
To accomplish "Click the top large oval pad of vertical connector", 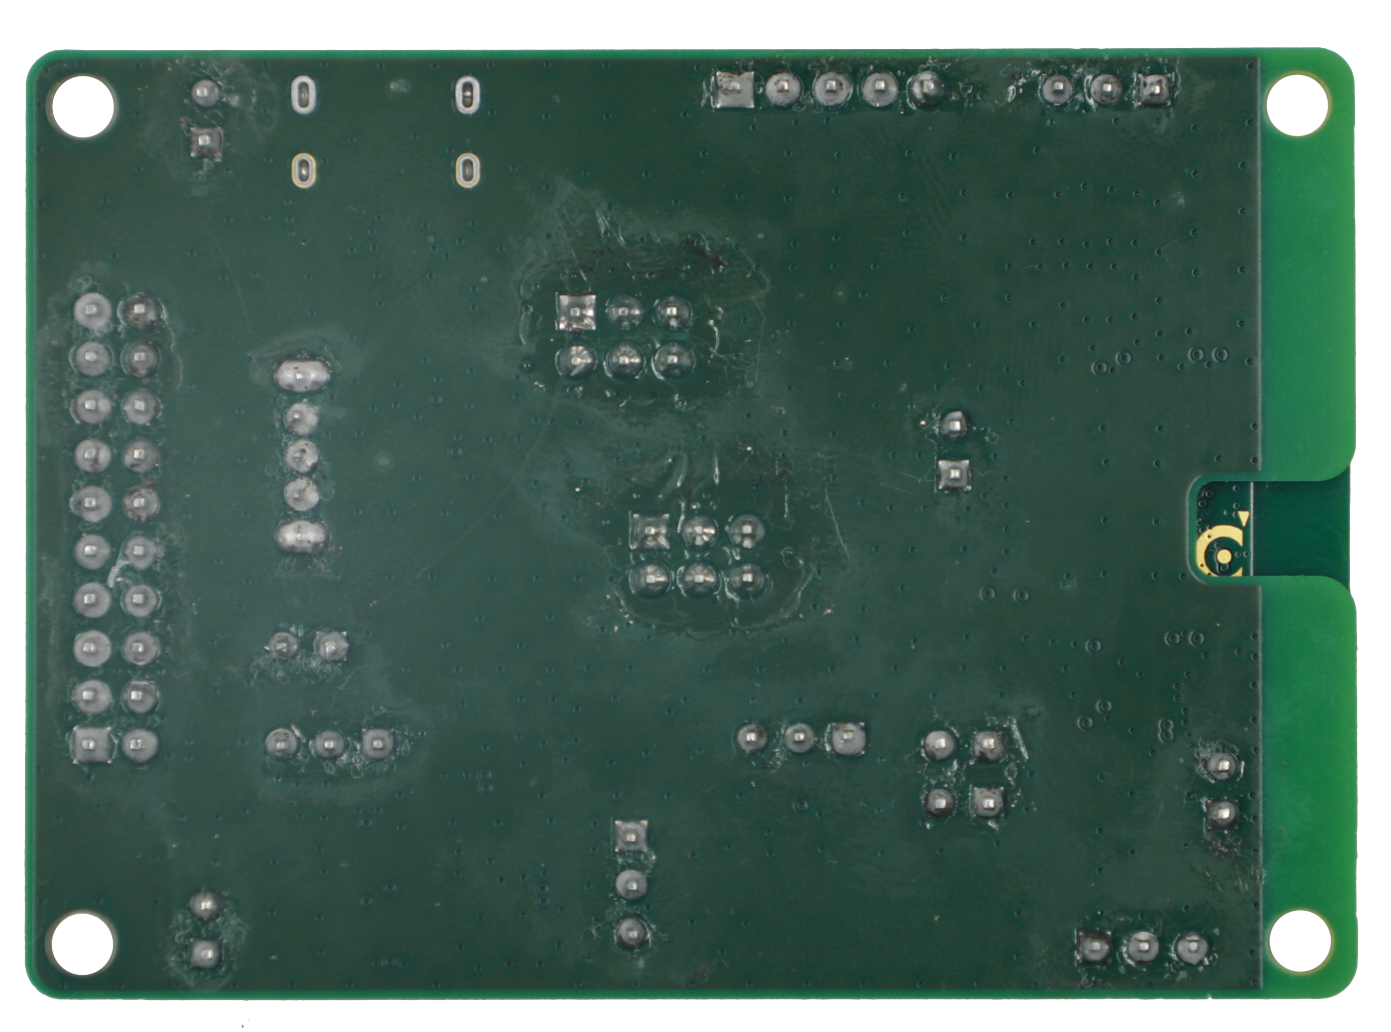I will [300, 376].
